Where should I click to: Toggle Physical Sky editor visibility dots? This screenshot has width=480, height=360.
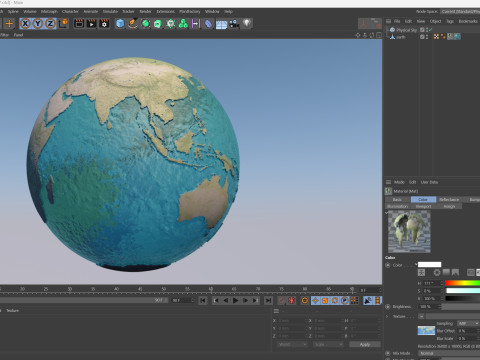(x=427, y=30)
